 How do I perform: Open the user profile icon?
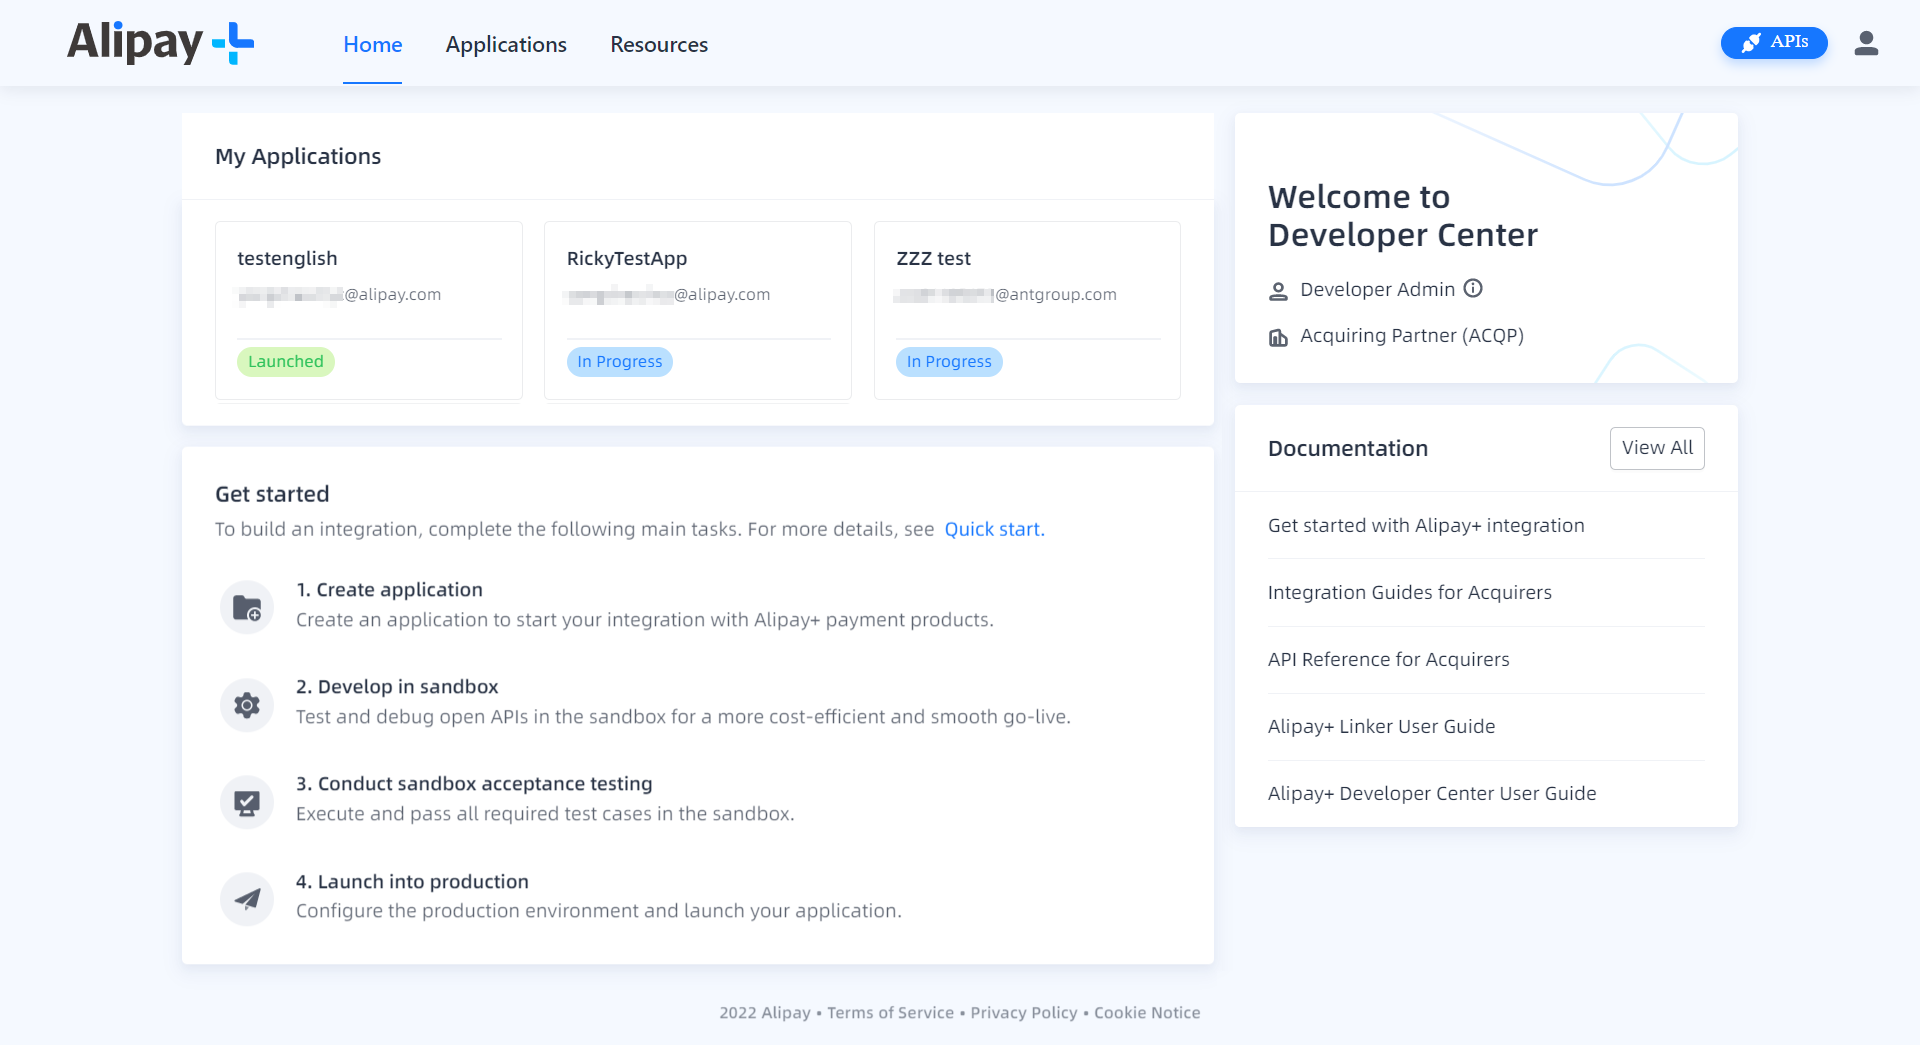1867,43
